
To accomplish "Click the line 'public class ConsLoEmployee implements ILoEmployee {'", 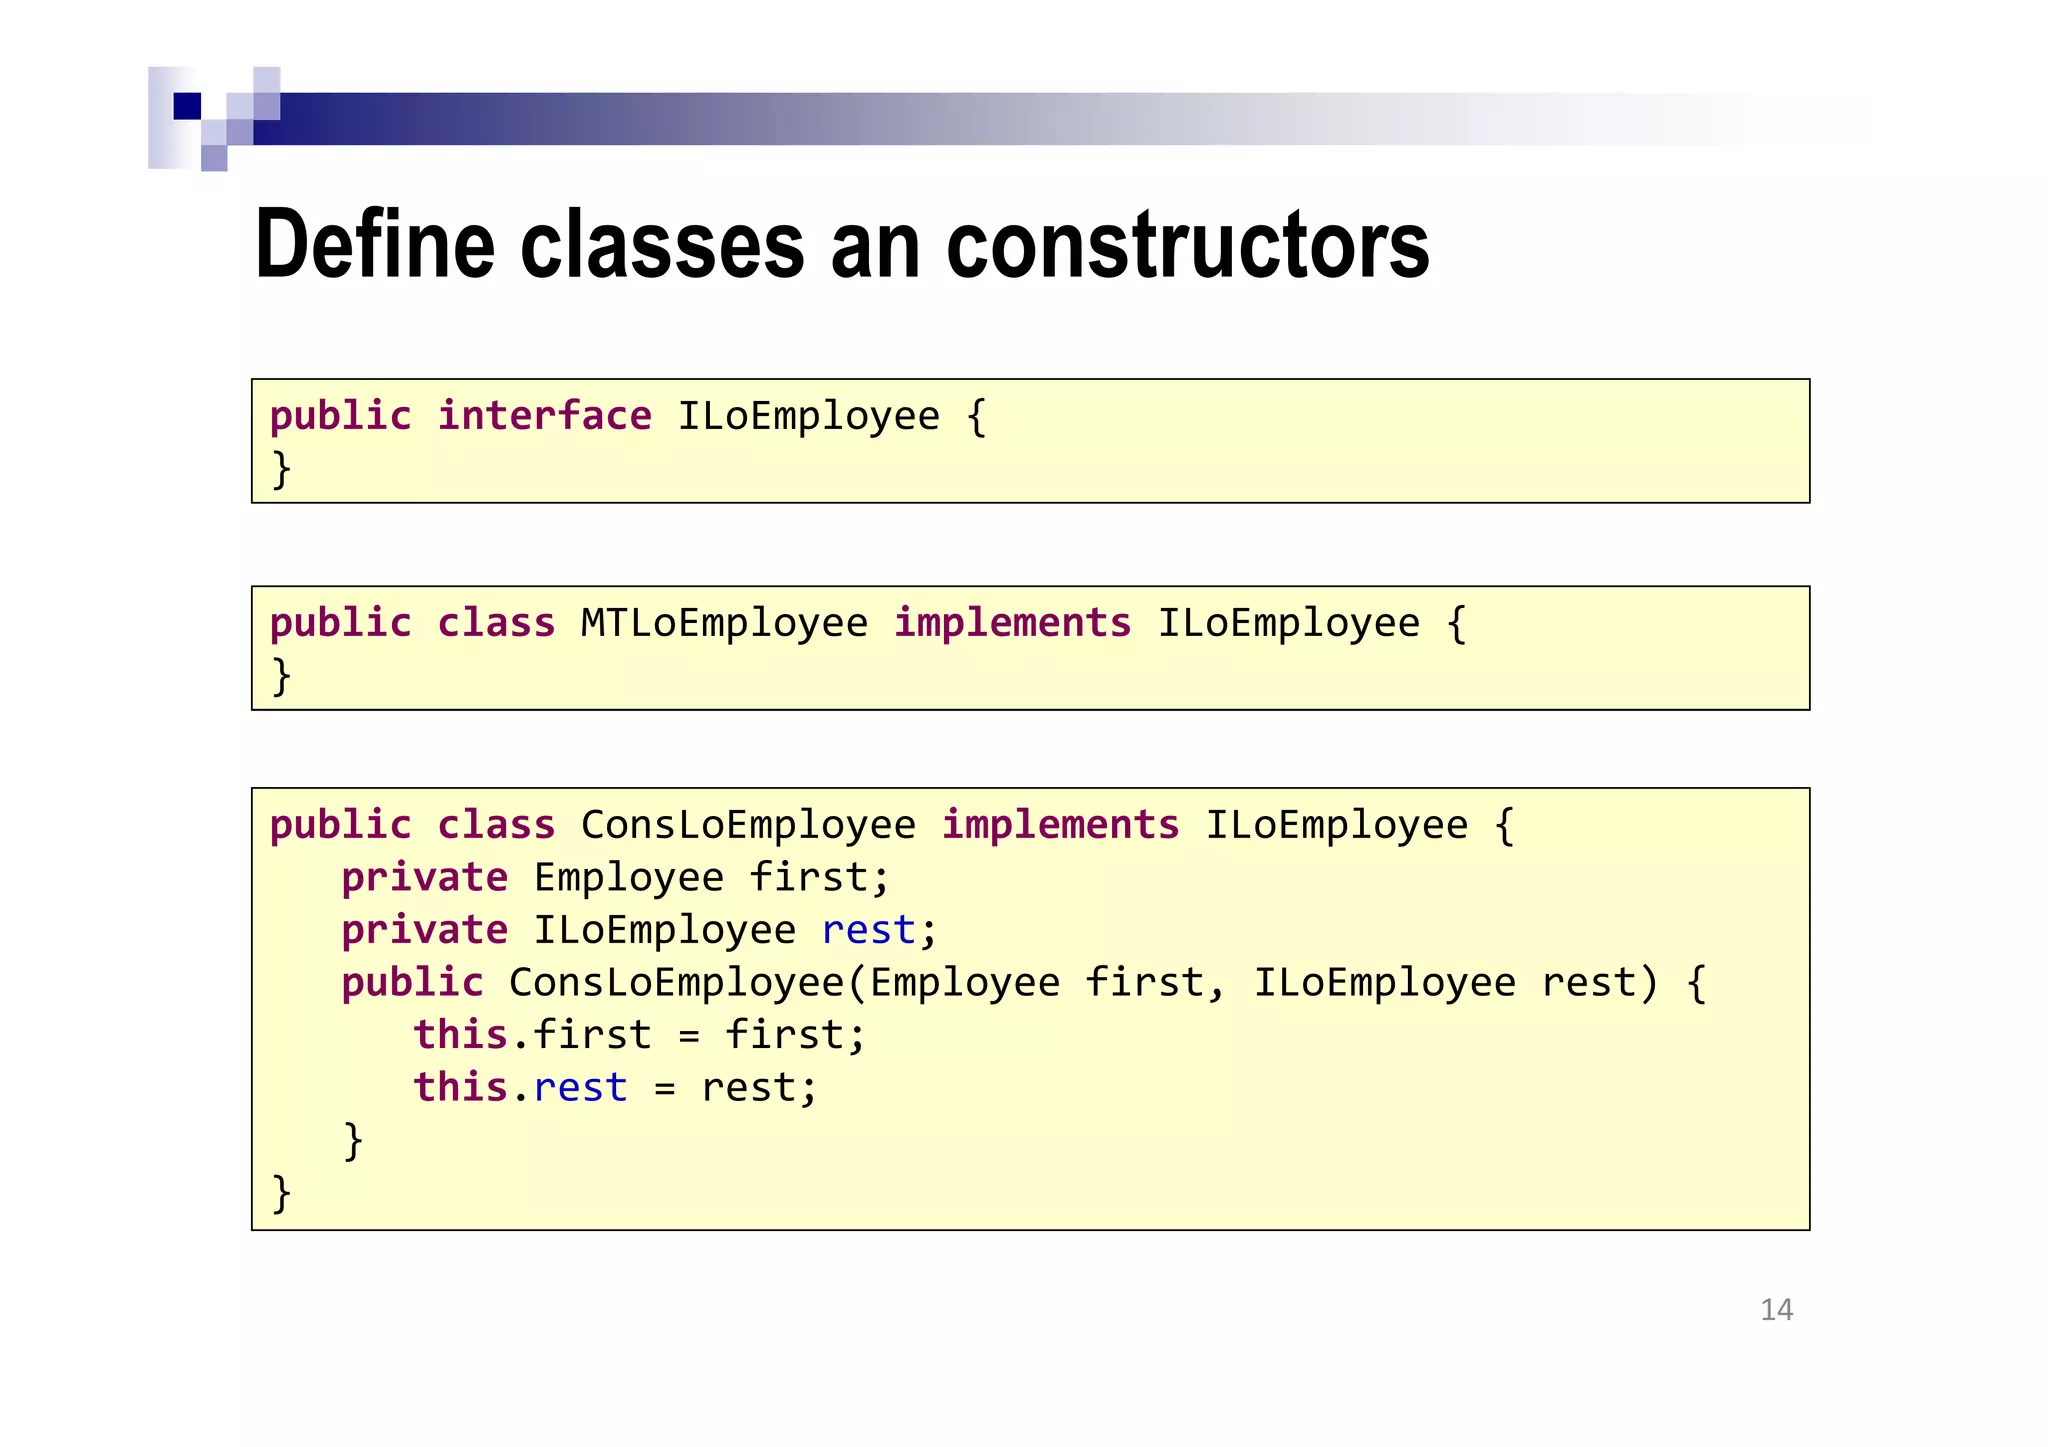I will (x=892, y=825).
